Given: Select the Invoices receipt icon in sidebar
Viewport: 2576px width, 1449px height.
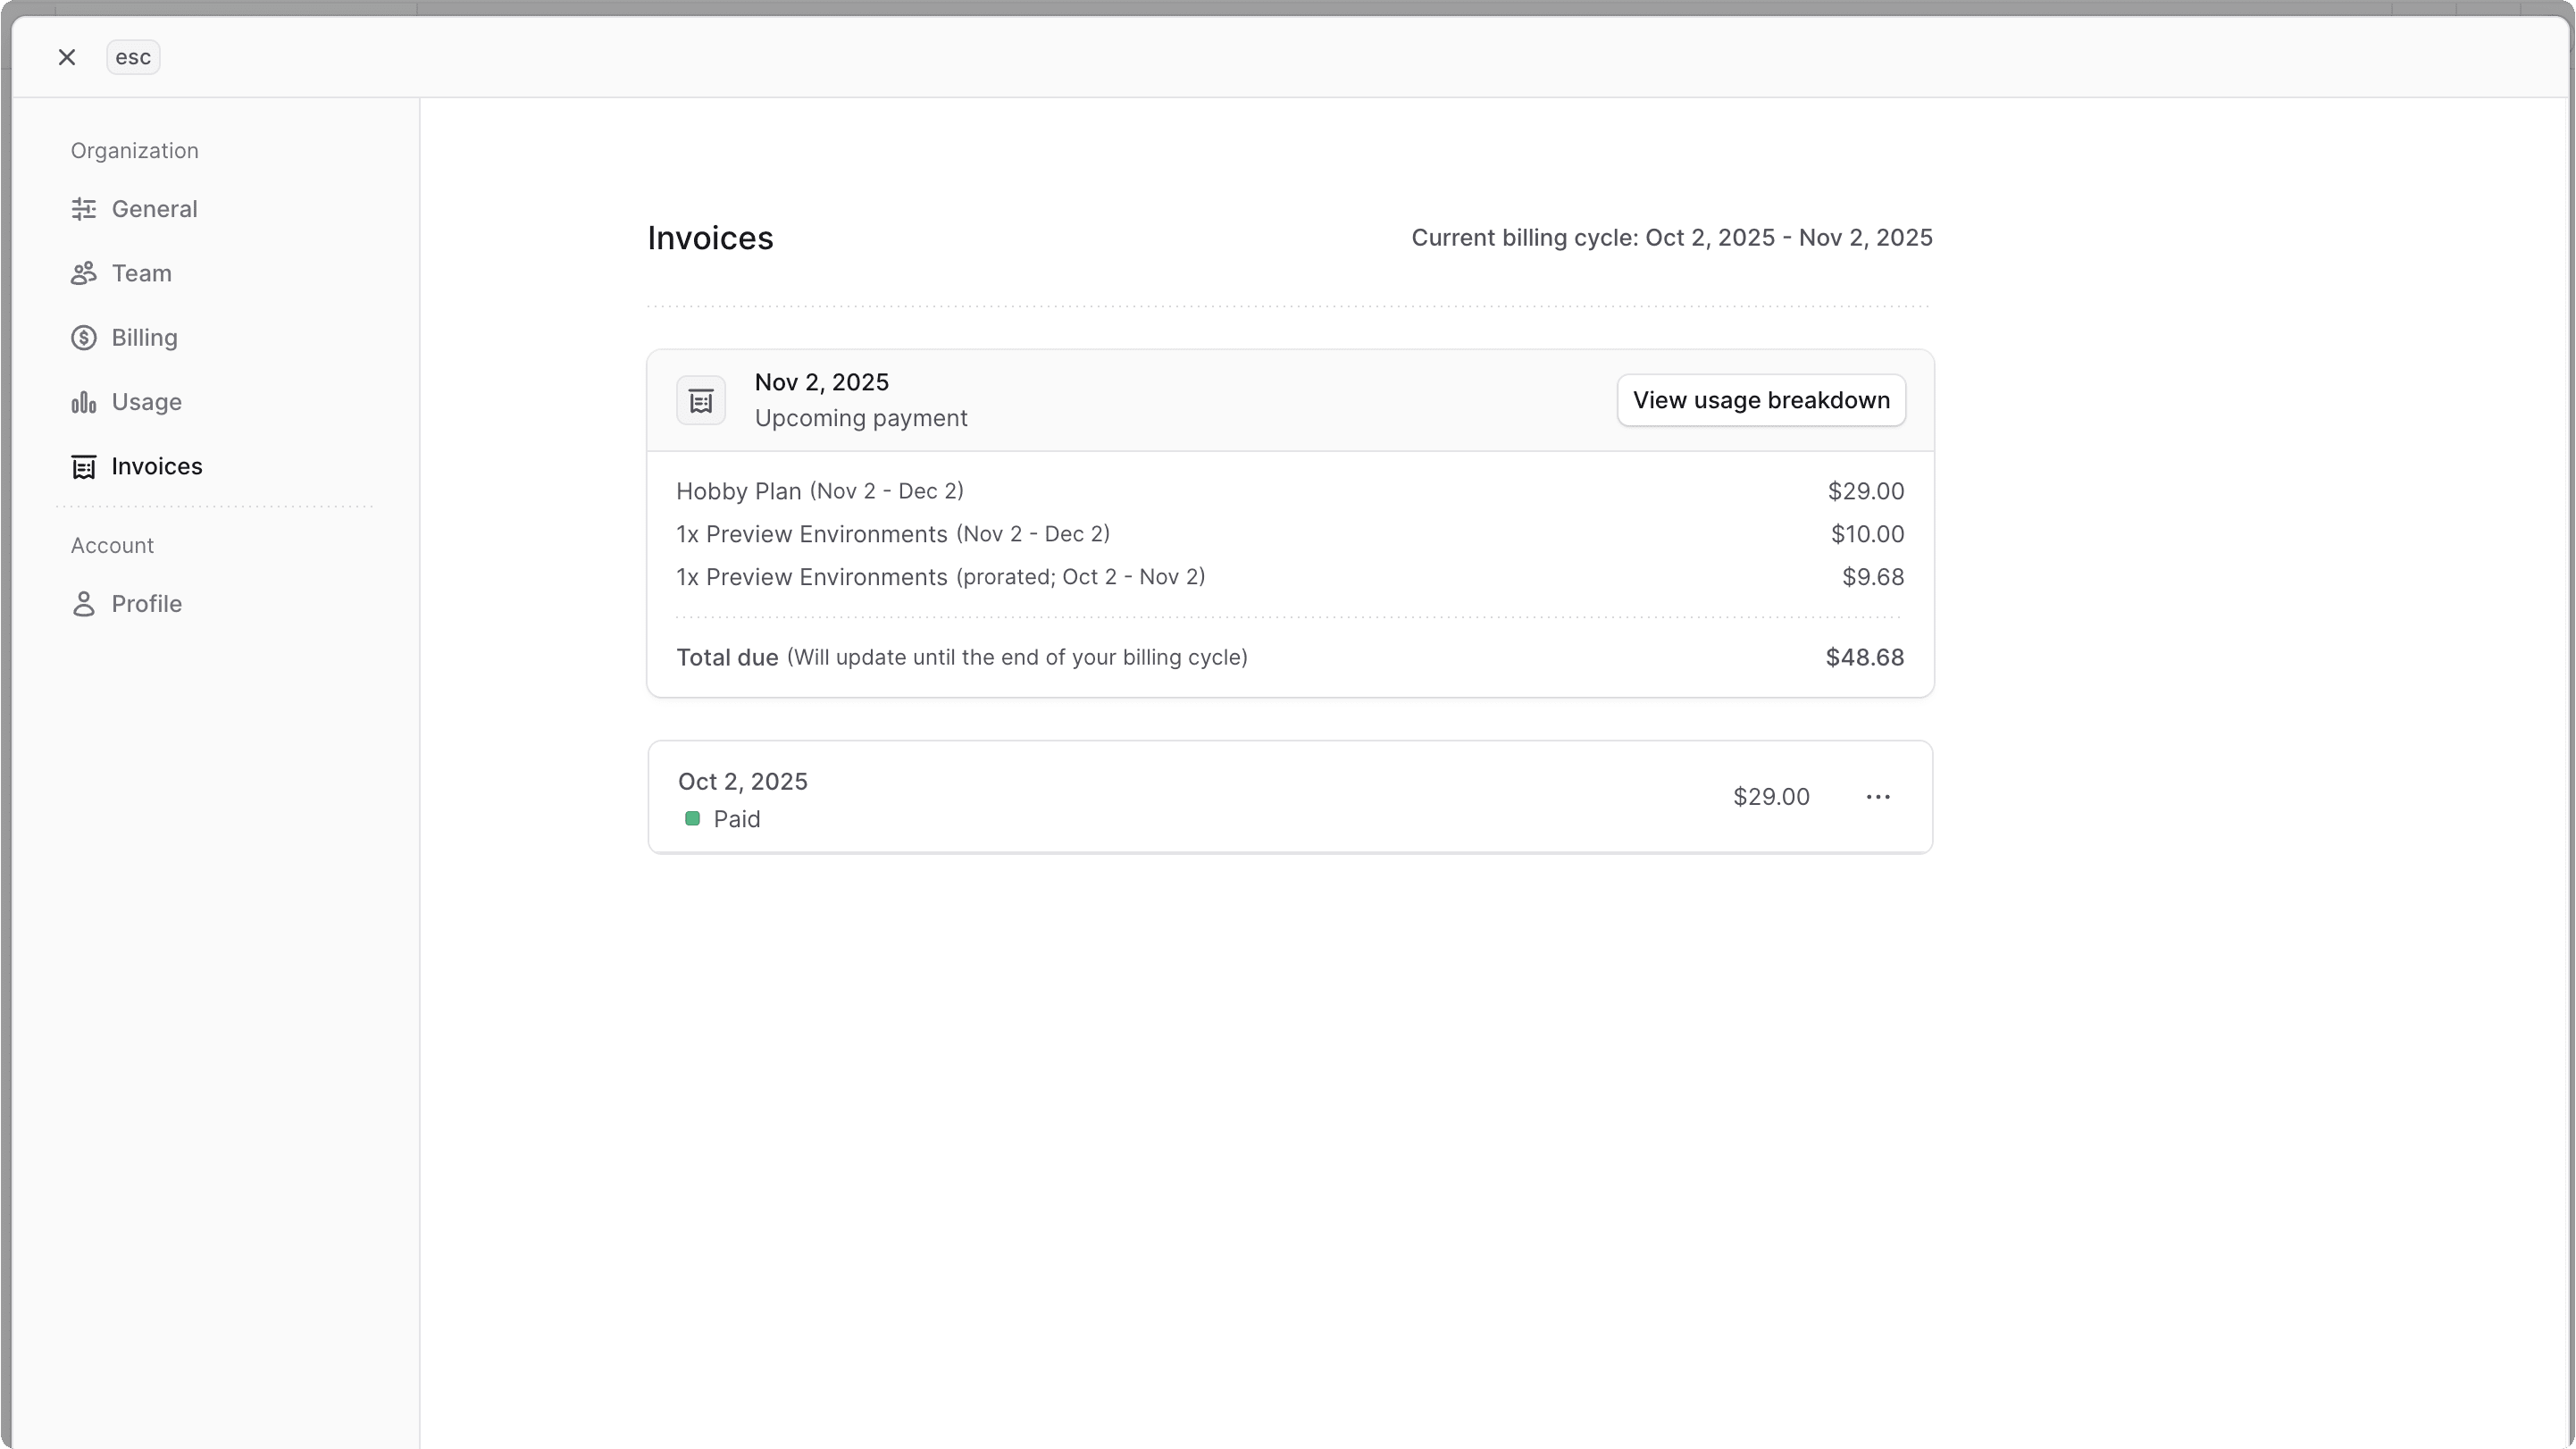Looking at the screenshot, I should (x=83, y=466).
